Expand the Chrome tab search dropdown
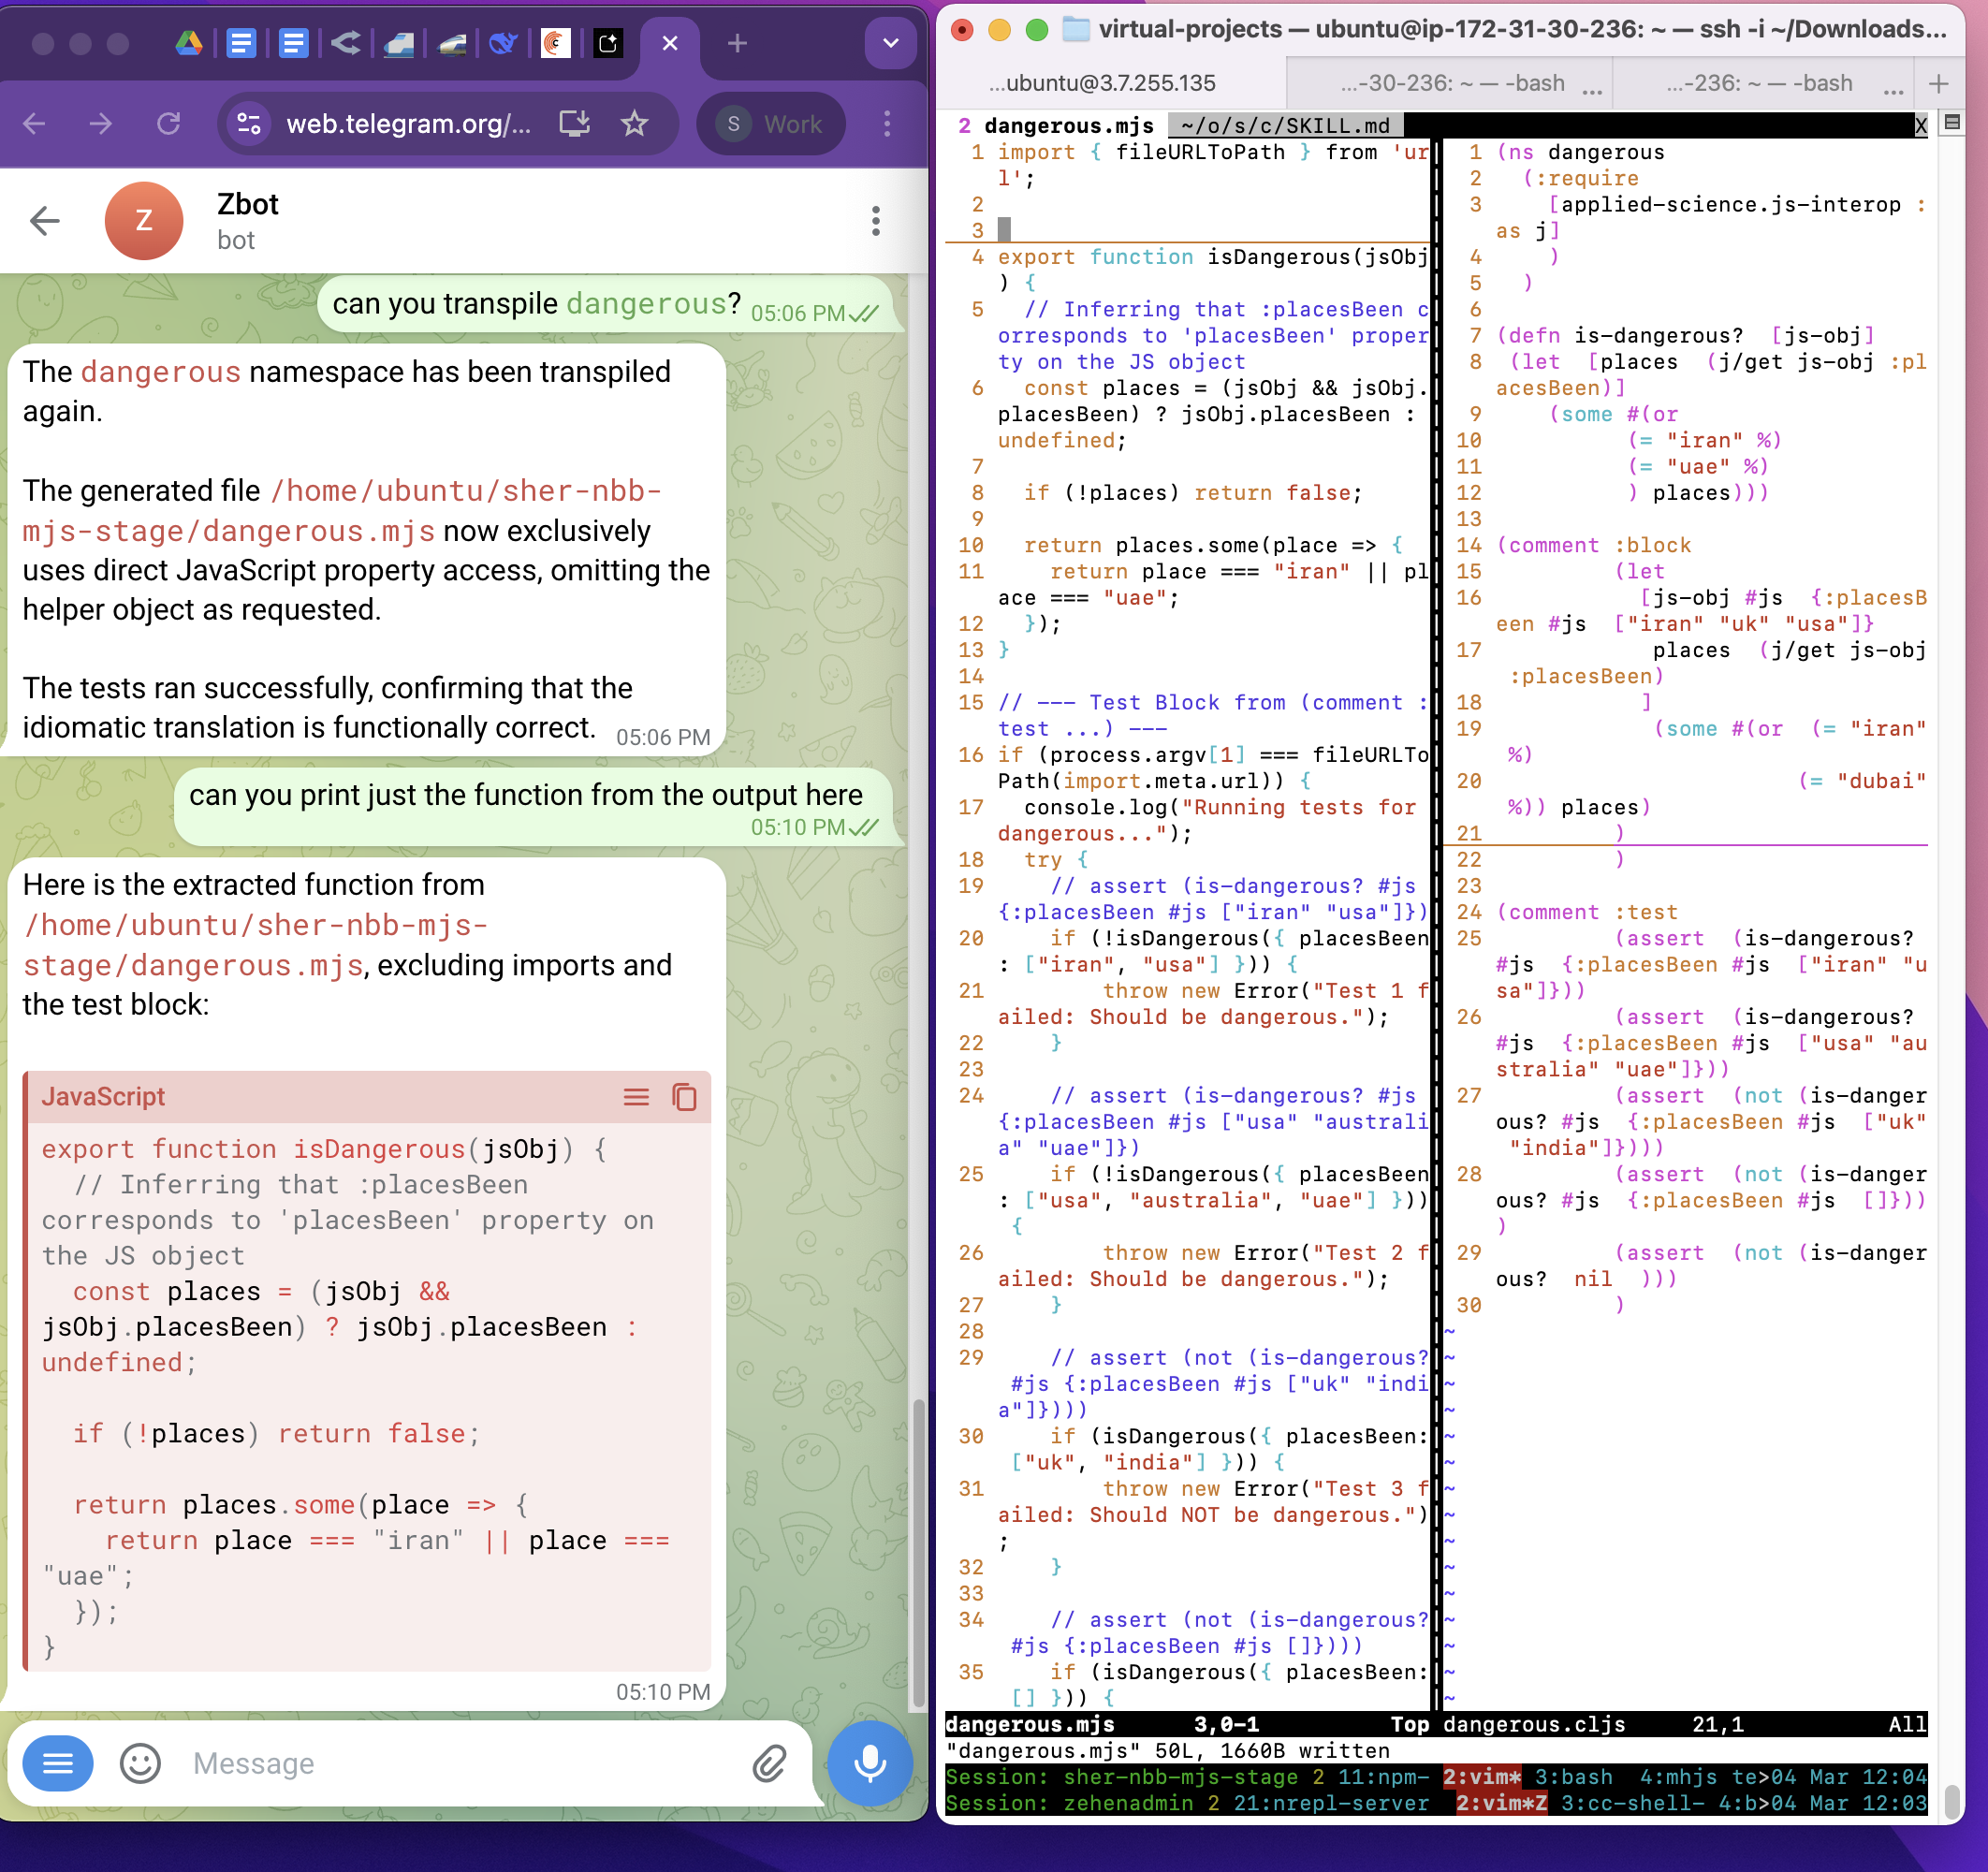Image resolution: width=1988 pixels, height=1872 pixels. [890, 43]
